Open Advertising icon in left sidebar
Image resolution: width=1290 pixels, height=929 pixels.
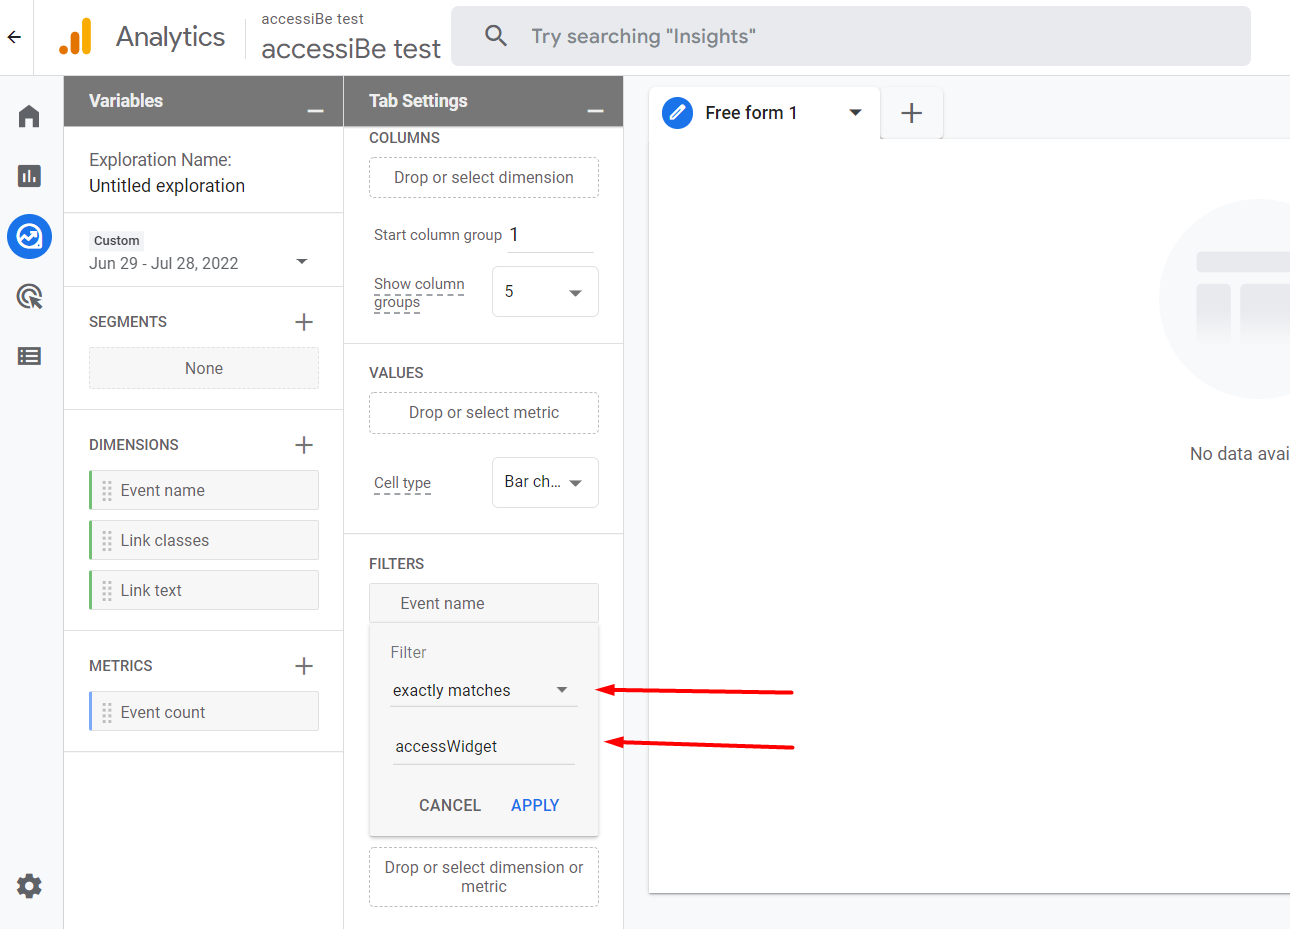pyautogui.click(x=29, y=296)
